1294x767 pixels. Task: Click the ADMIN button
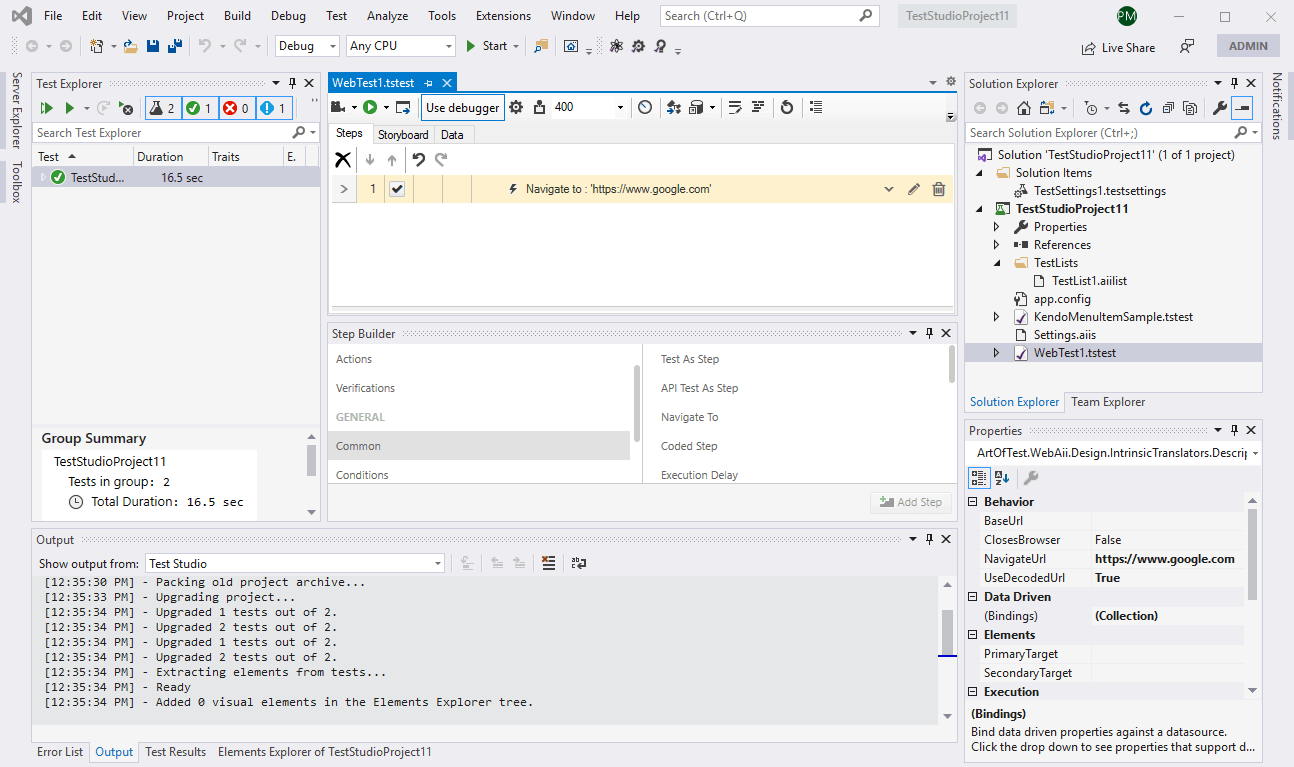pos(1248,46)
